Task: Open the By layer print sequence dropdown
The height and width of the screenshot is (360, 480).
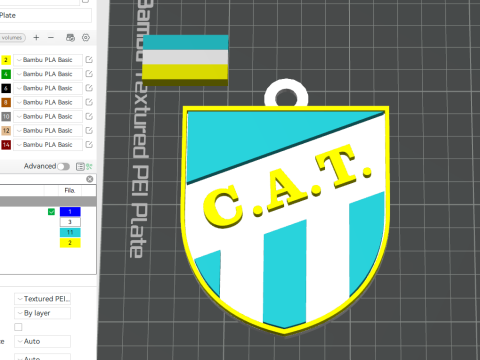Action: (x=42, y=313)
